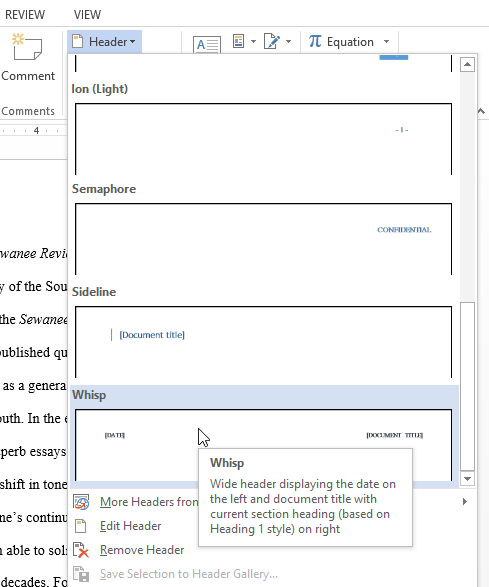Screen dimensions: 489x587
Task: Click the ruler at mark 4
Action: point(36,130)
